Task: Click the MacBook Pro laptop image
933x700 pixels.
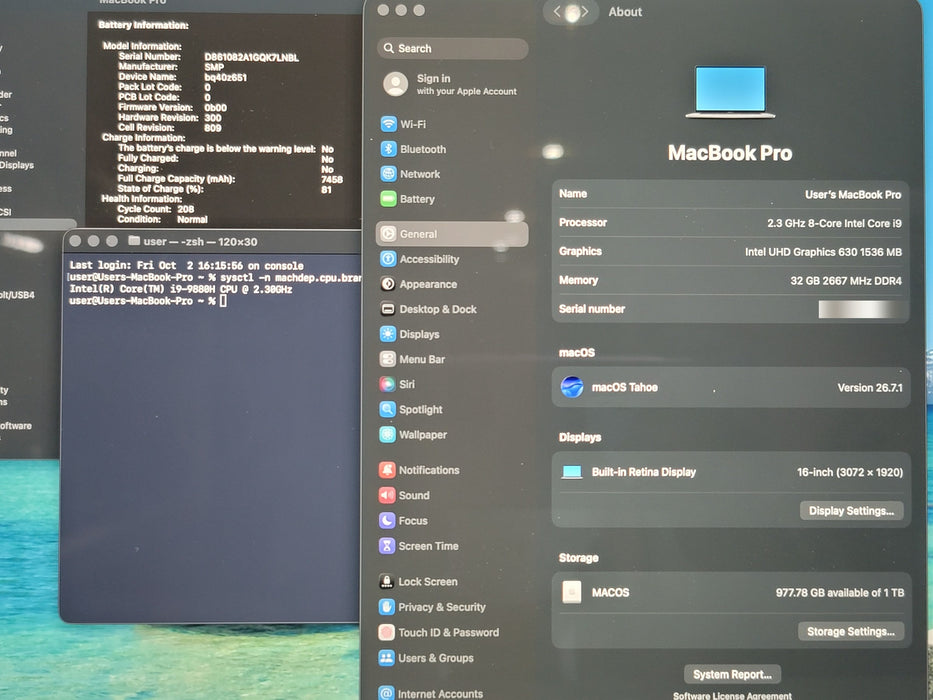Action: (730, 92)
